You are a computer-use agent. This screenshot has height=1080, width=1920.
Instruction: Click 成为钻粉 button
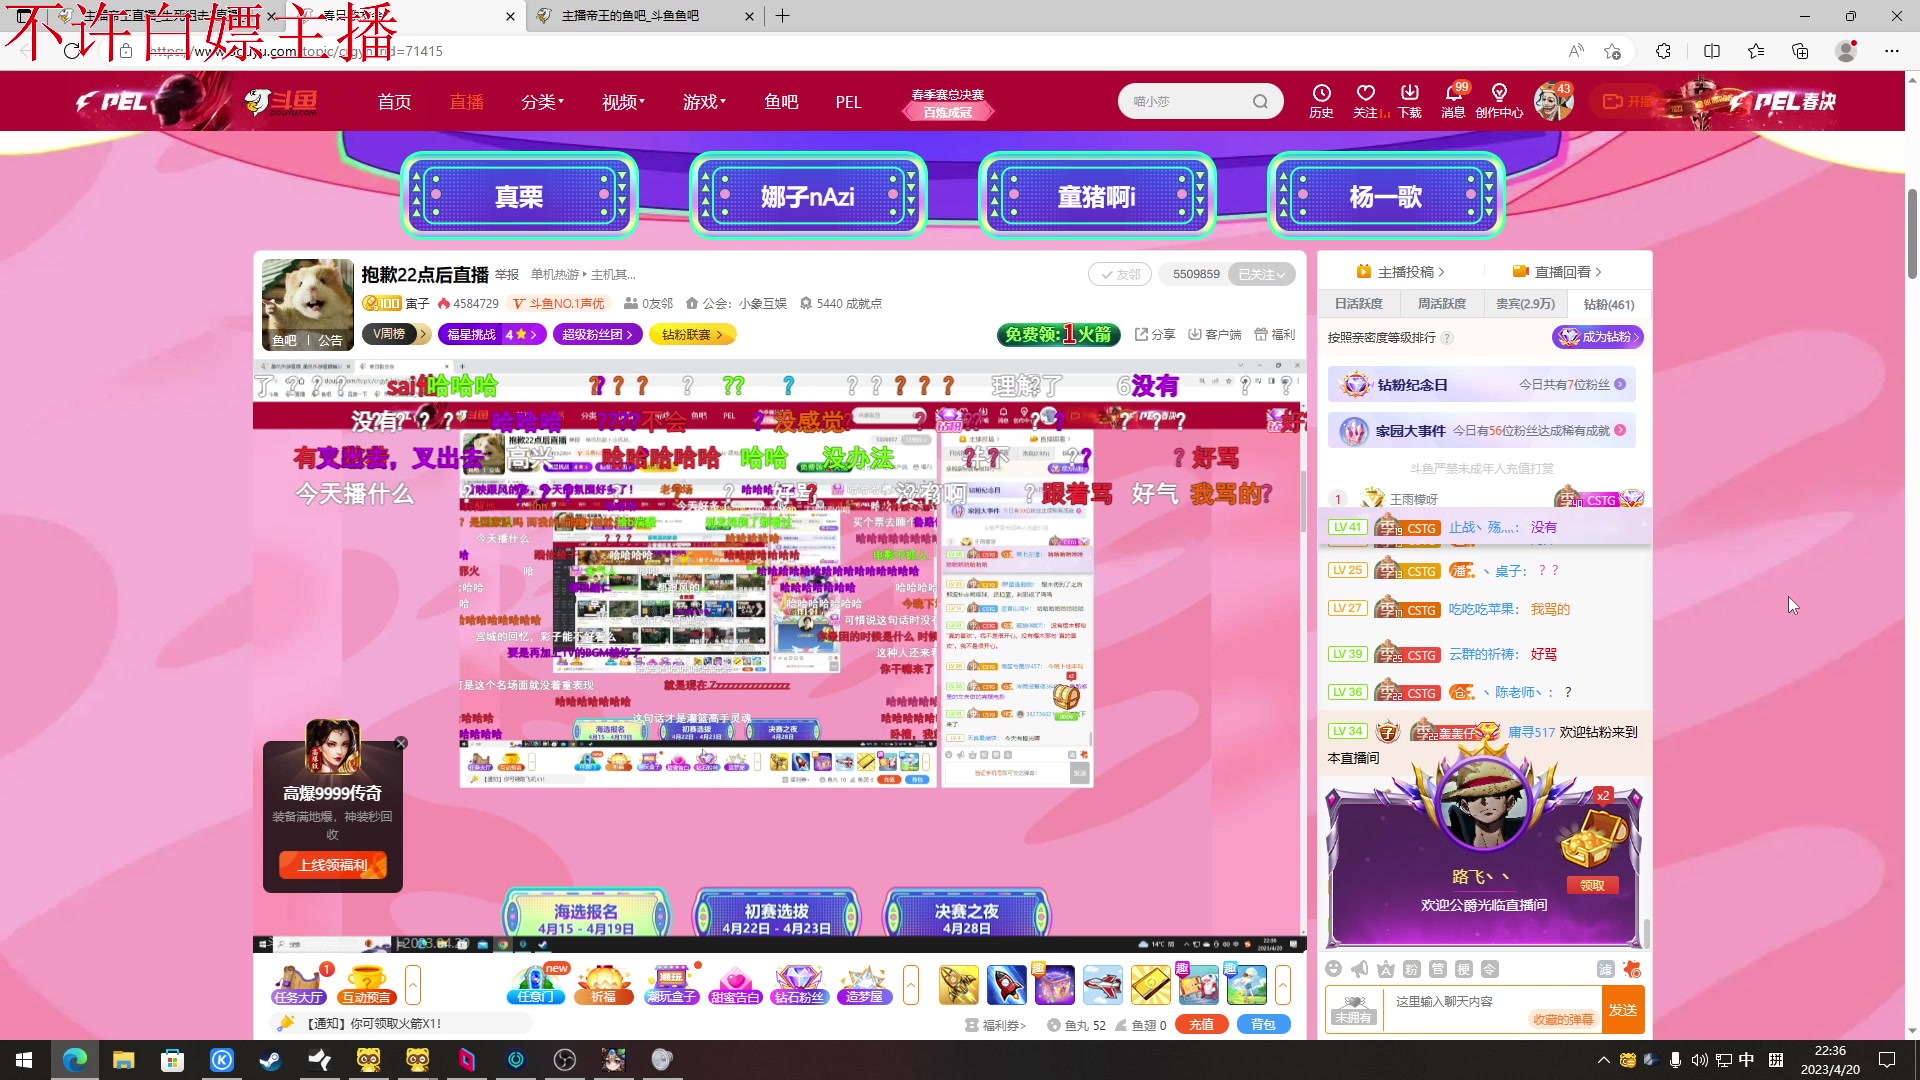[x=1597, y=337]
